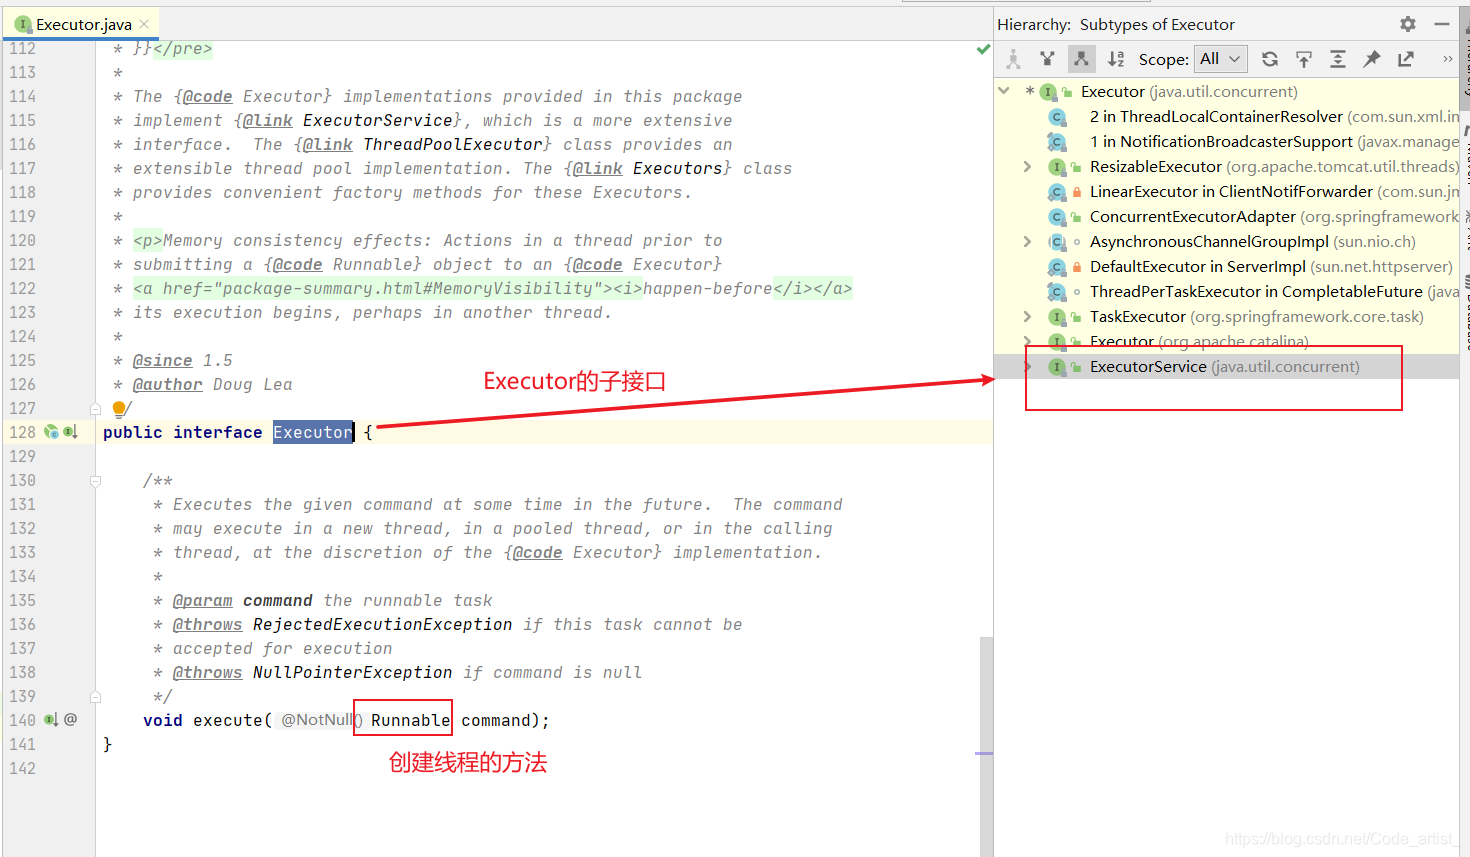Select 1 in NotificationBroadcasterSupport row
This screenshot has height=857, width=1470.
coord(1227,141)
